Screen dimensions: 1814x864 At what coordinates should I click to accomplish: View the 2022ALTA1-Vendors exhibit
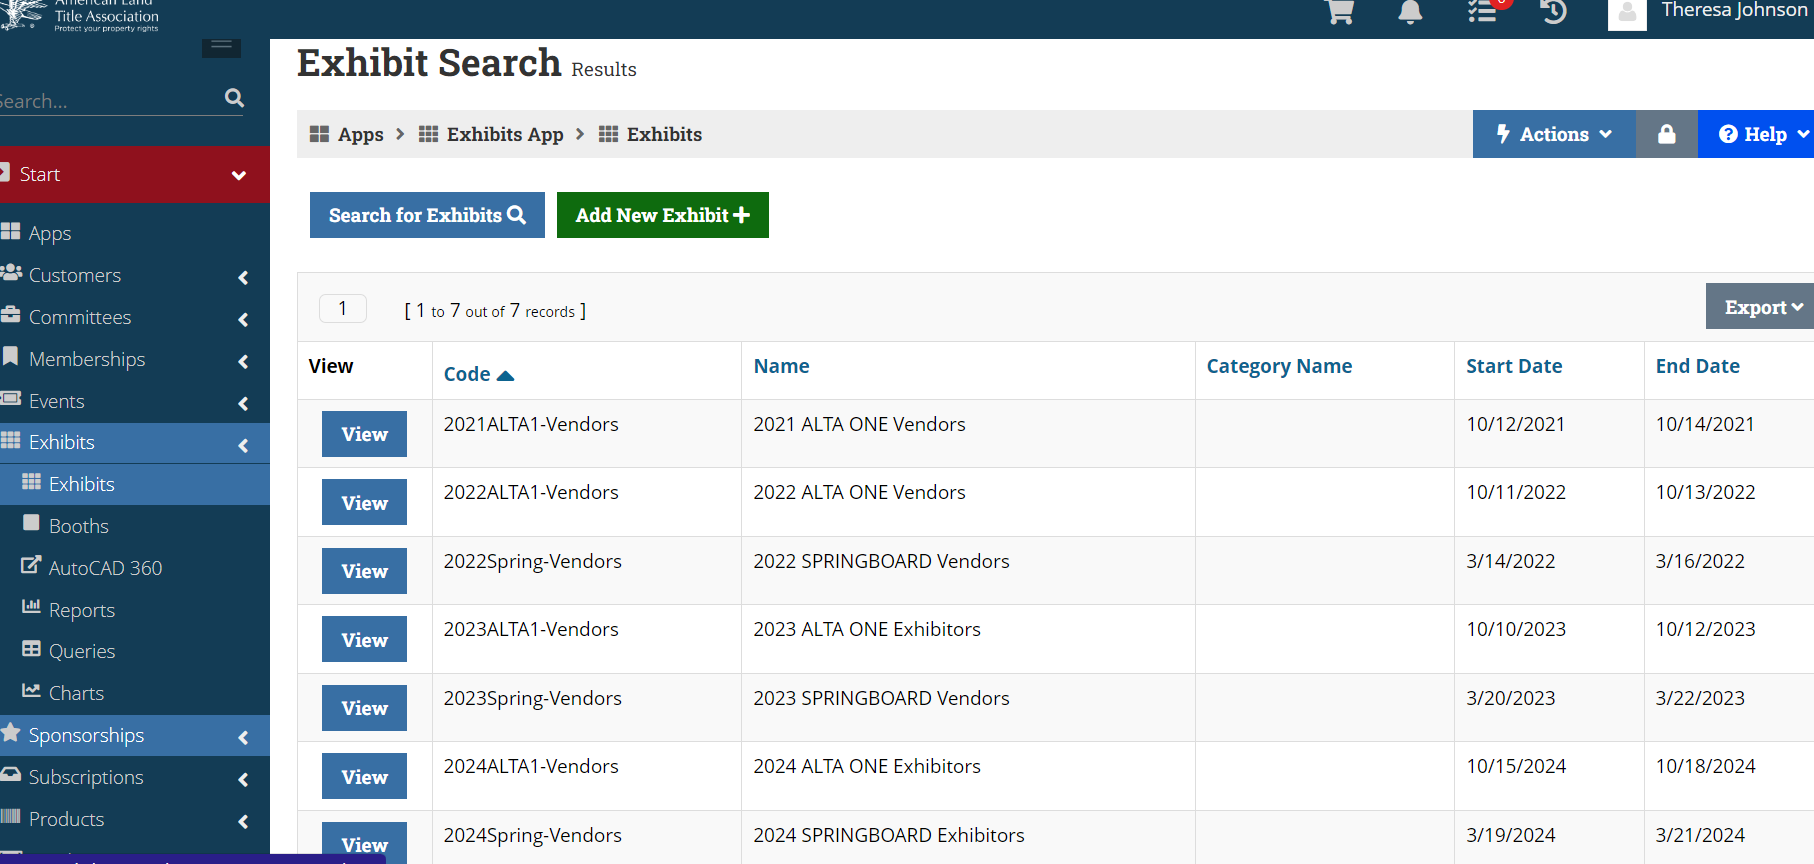pos(364,502)
